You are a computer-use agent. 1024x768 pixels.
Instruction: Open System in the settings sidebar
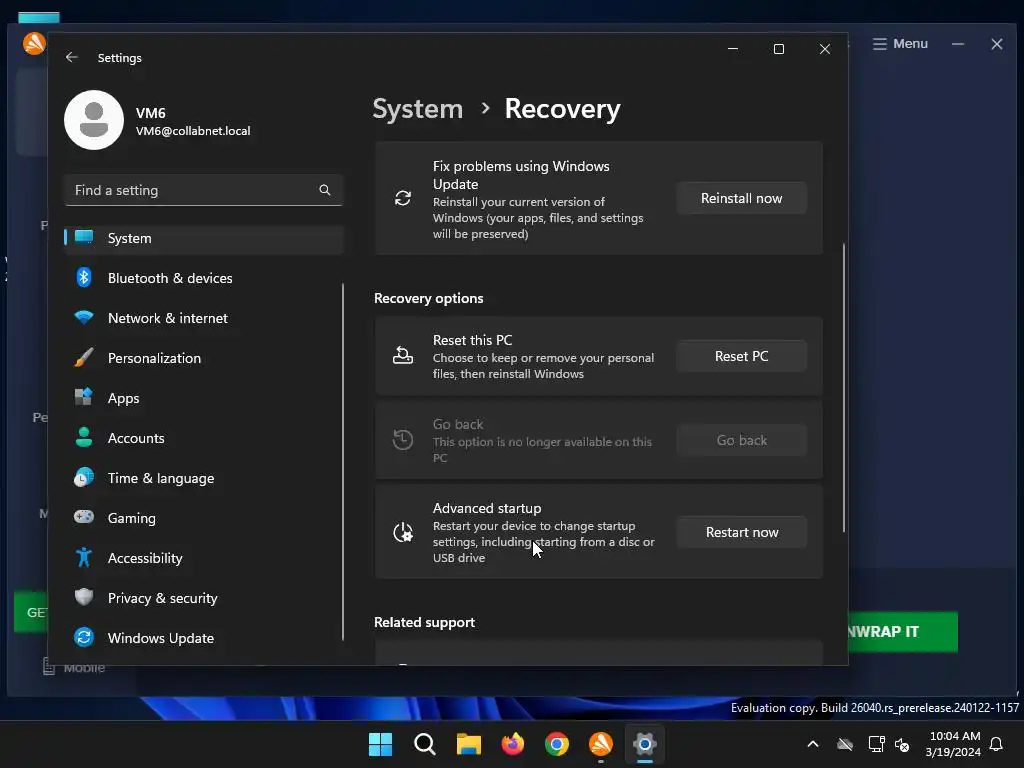click(x=204, y=238)
